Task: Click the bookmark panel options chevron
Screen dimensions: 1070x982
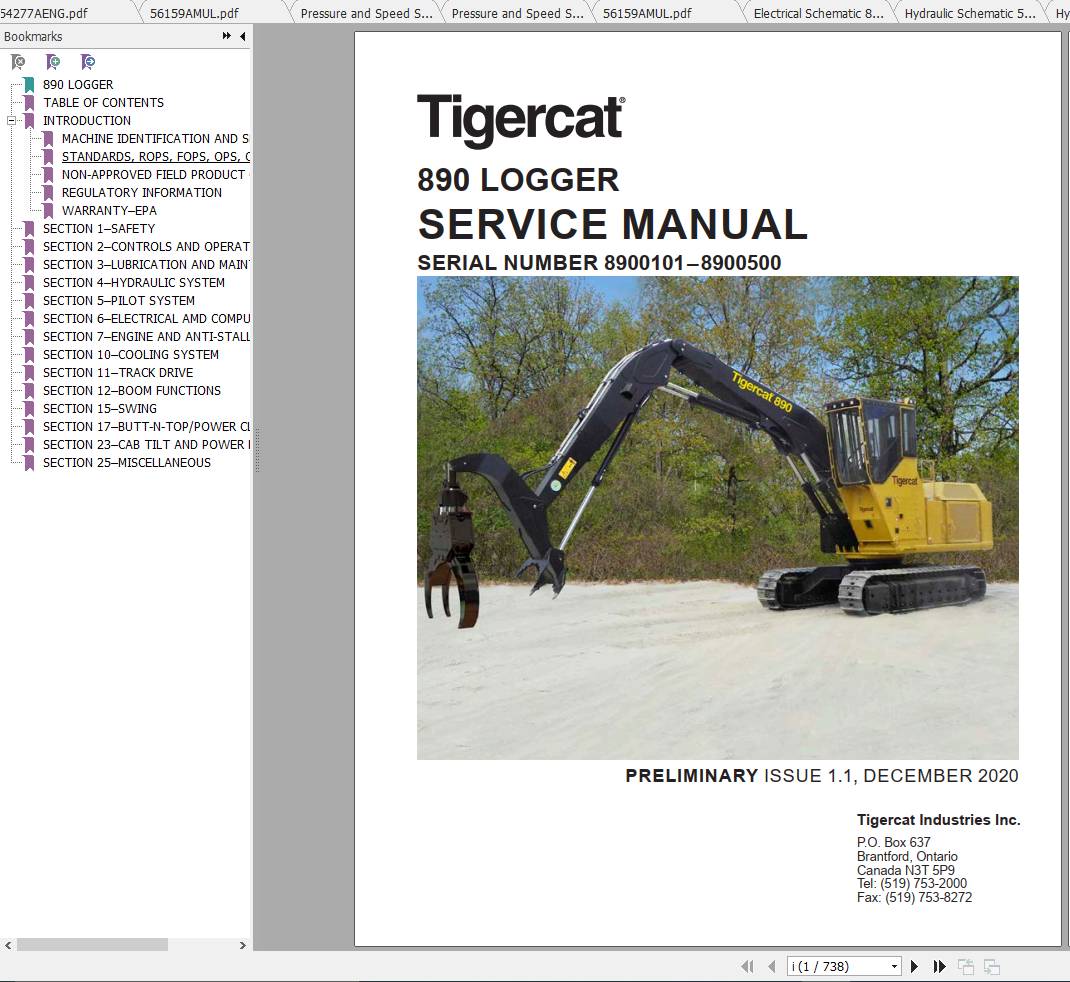Action: (x=226, y=36)
